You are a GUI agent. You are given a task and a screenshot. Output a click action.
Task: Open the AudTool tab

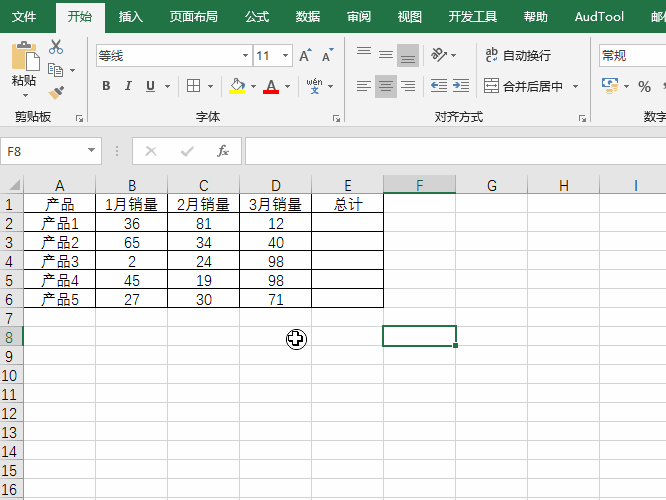[599, 17]
